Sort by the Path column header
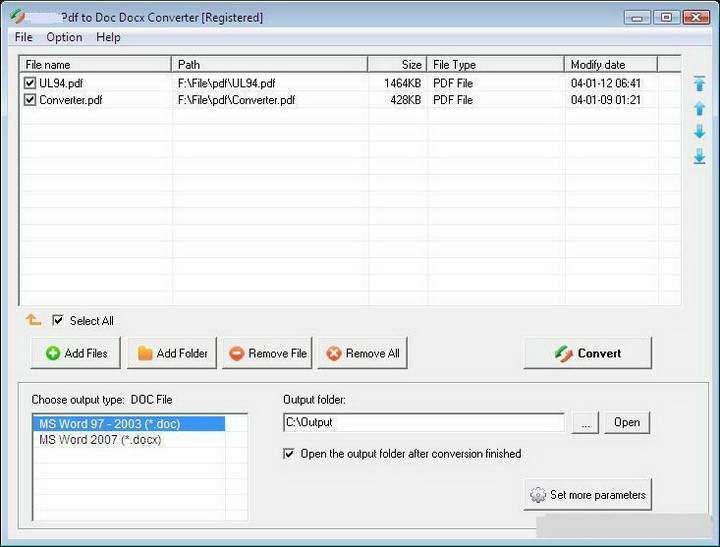This screenshot has height=547, width=720. click(x=270, y=65)
